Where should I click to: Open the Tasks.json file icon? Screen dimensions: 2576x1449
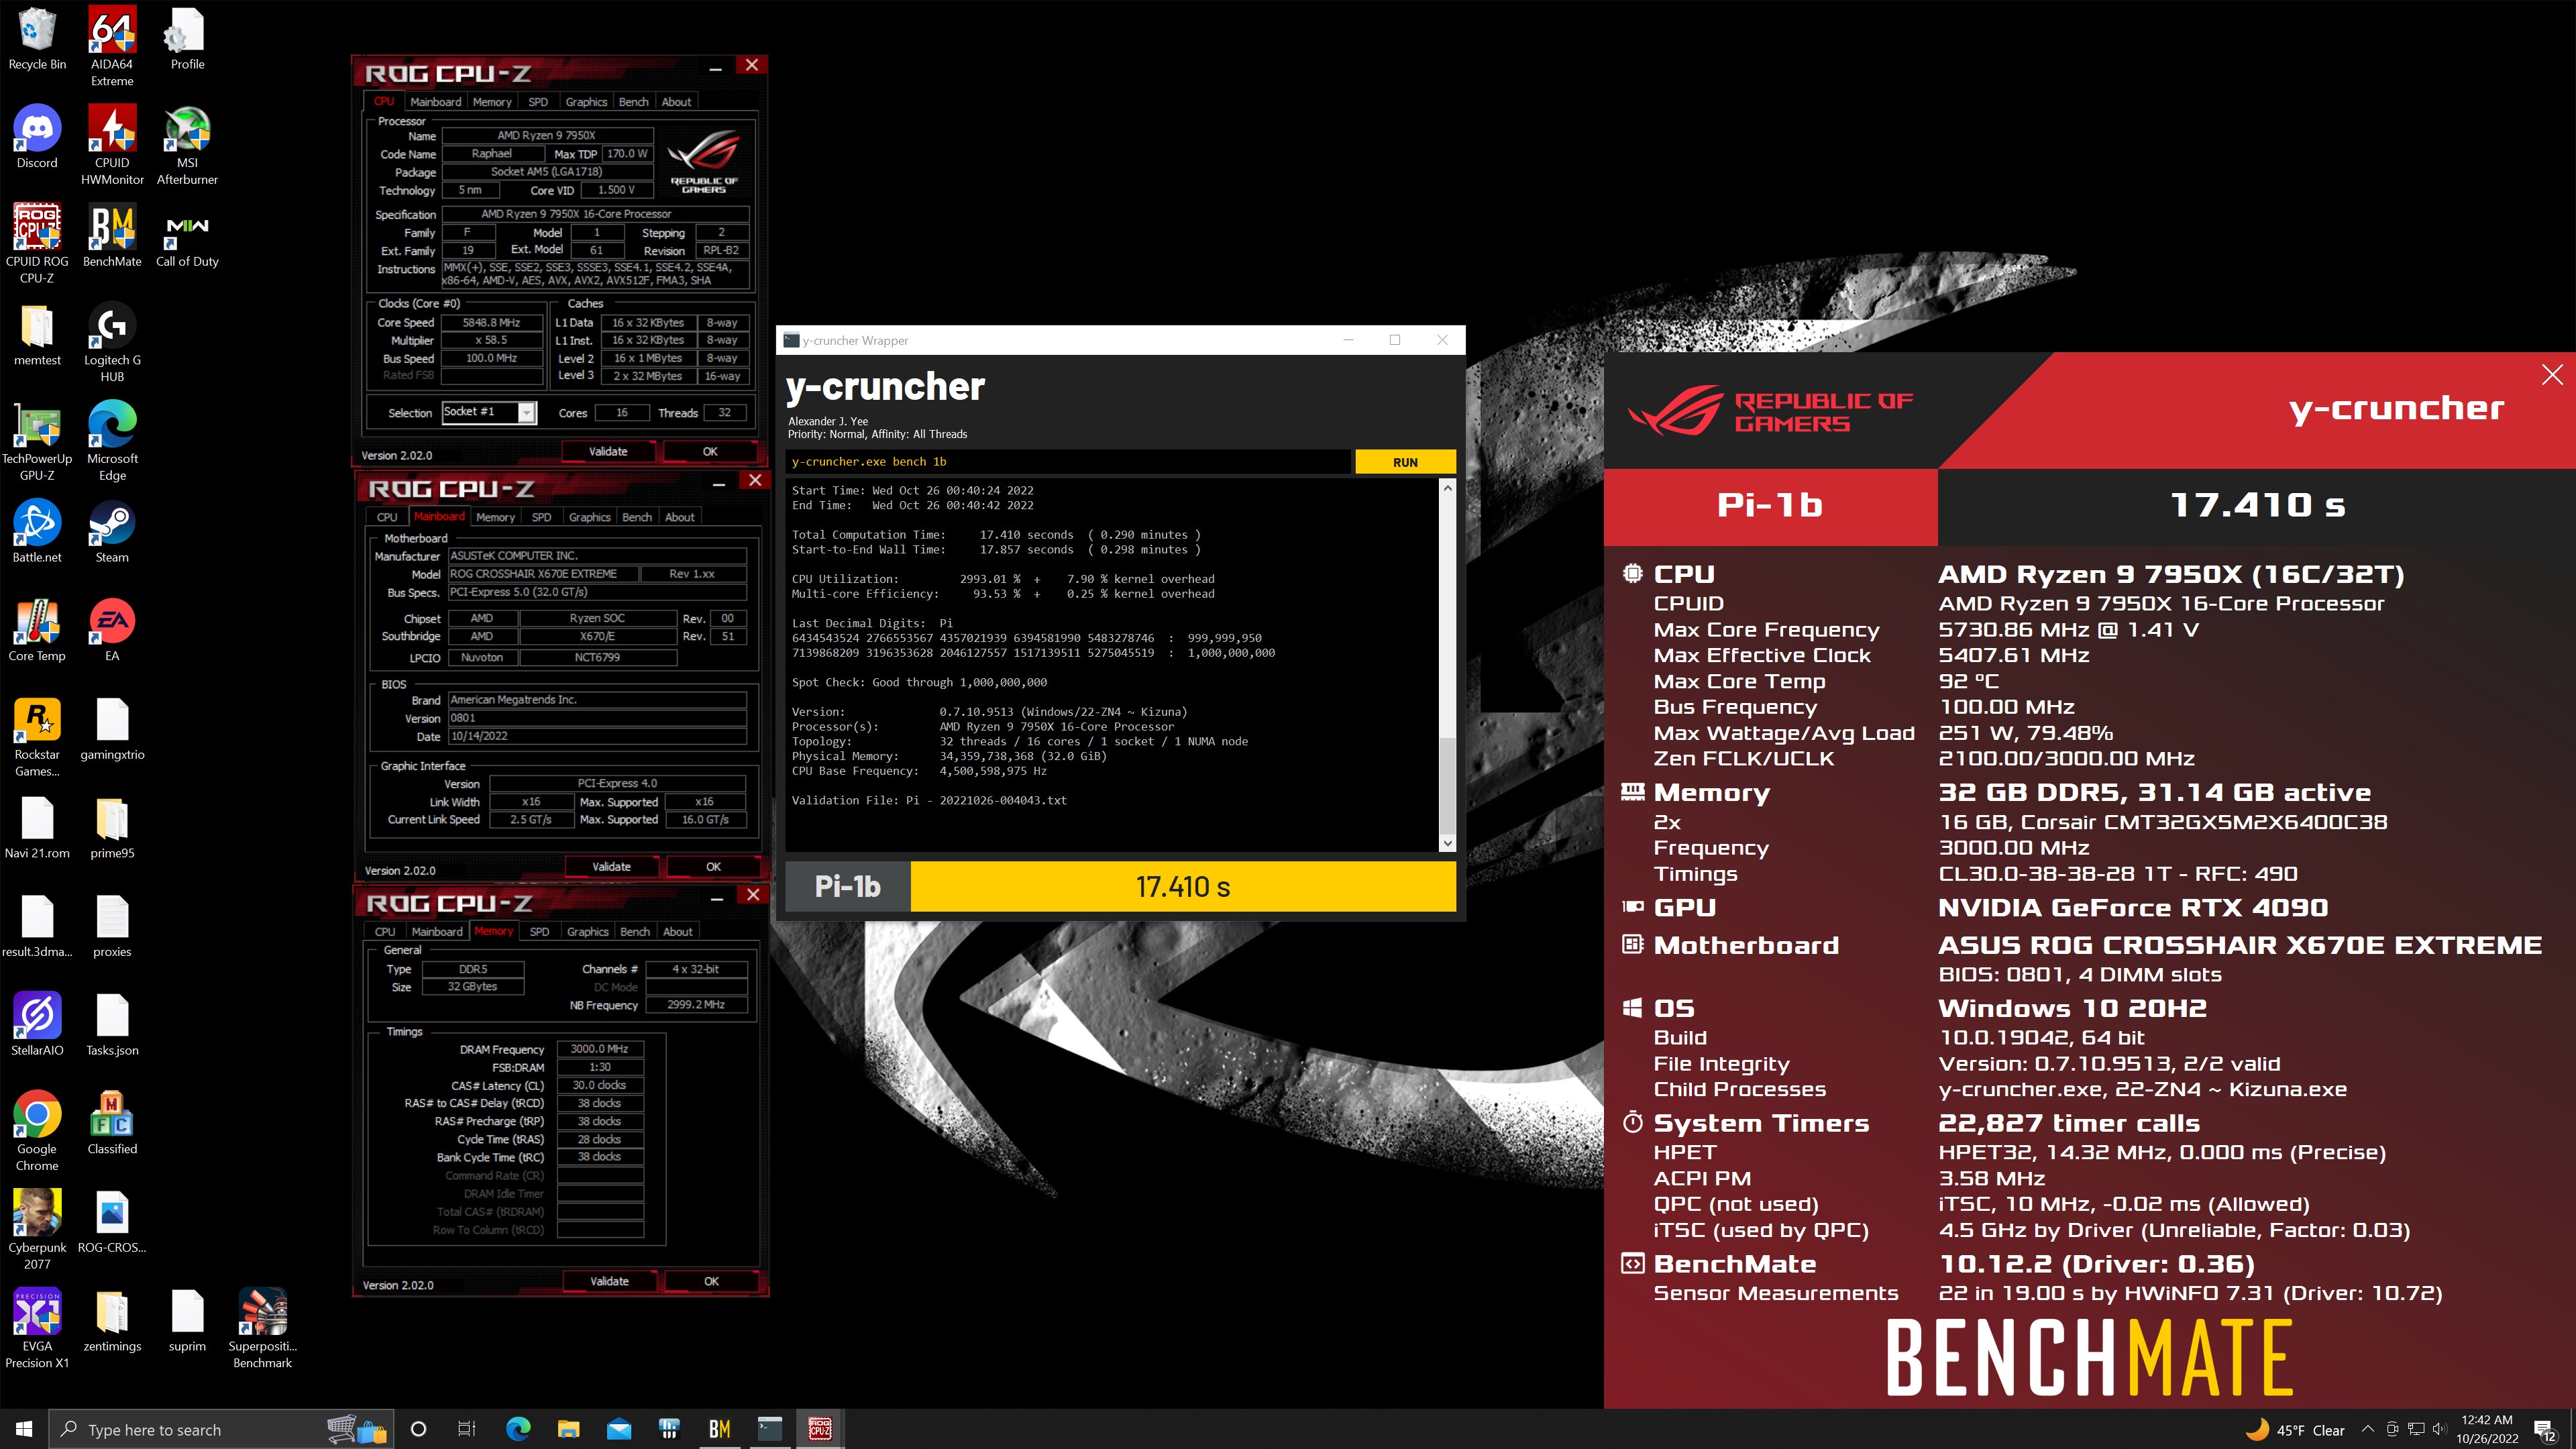pyautogui.click(x=112, y=1024)
